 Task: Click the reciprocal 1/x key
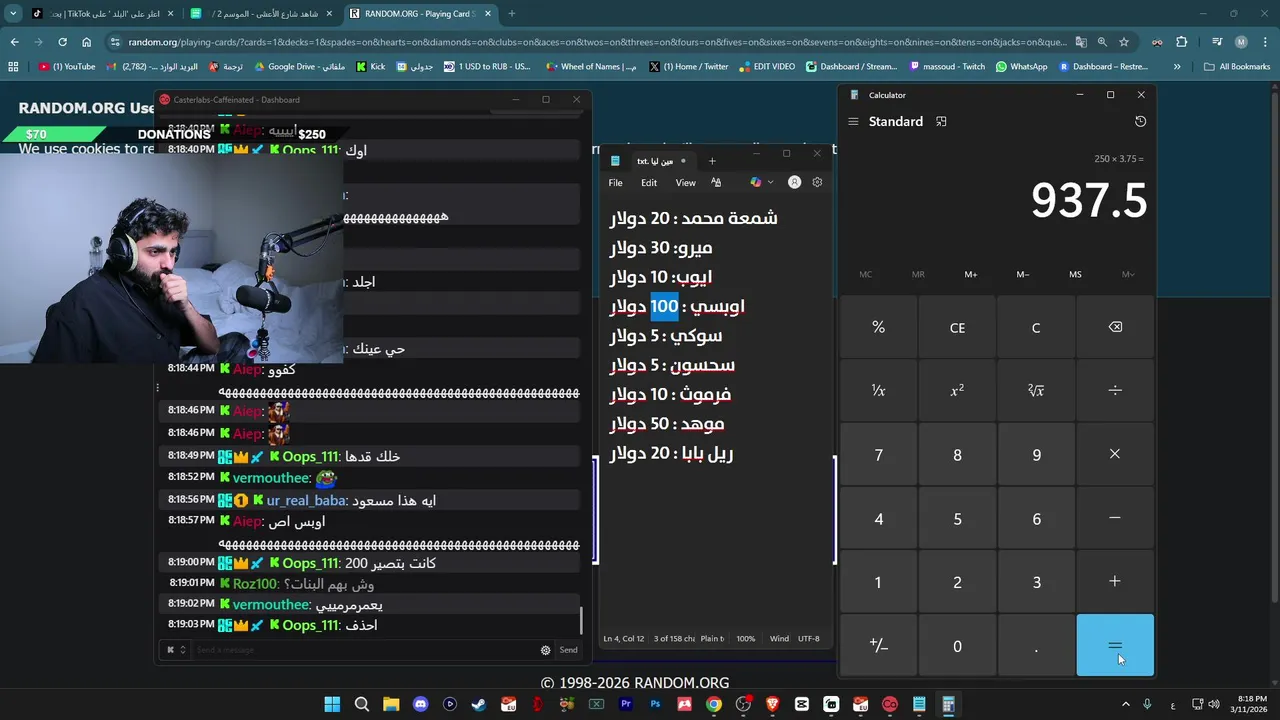coord(878,391)
